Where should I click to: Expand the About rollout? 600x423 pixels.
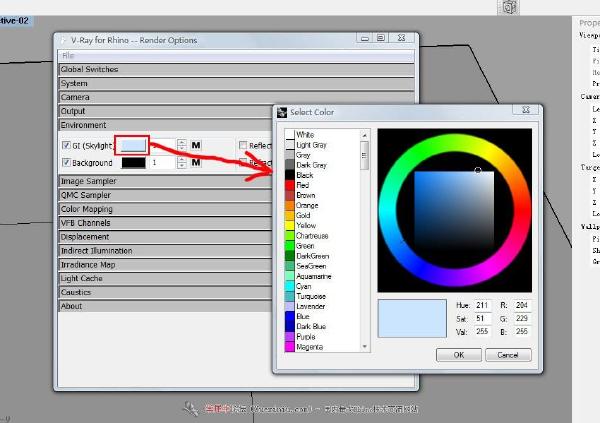pos(165,306)
